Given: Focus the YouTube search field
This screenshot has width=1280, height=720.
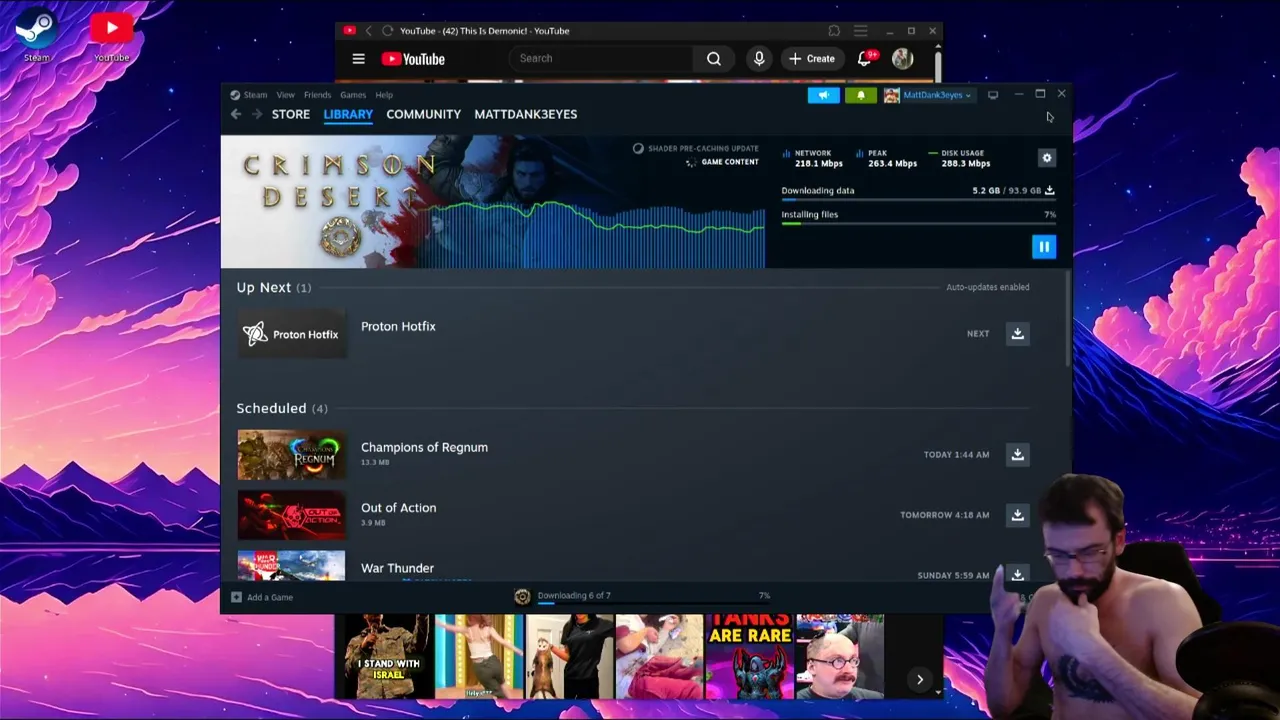Looking at the screenshot, I should tap(603, 58).
